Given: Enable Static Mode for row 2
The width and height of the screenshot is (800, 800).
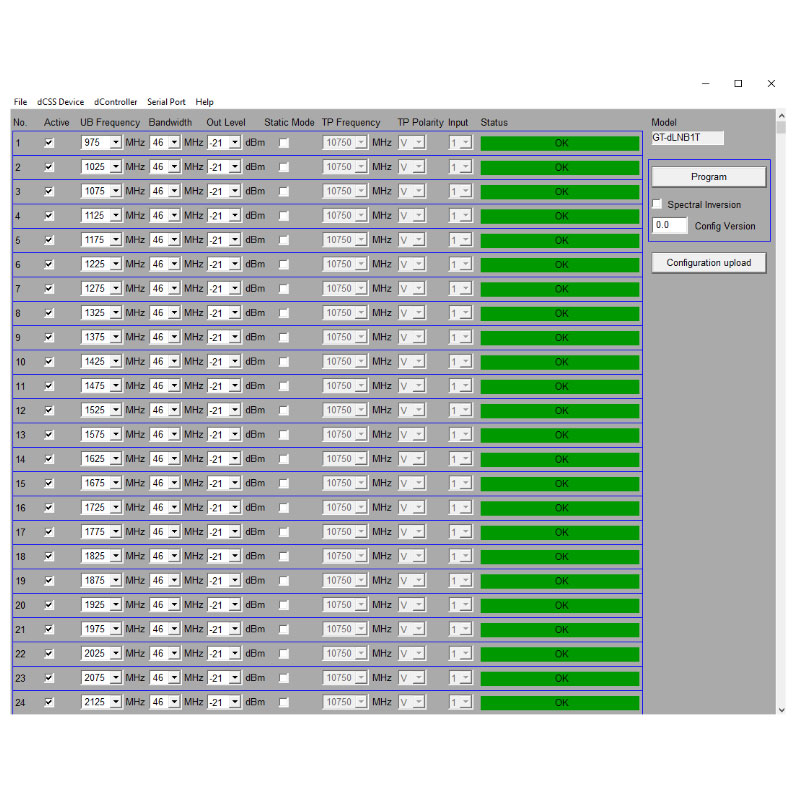Looking at the screenshot, I should click(284, 167).
